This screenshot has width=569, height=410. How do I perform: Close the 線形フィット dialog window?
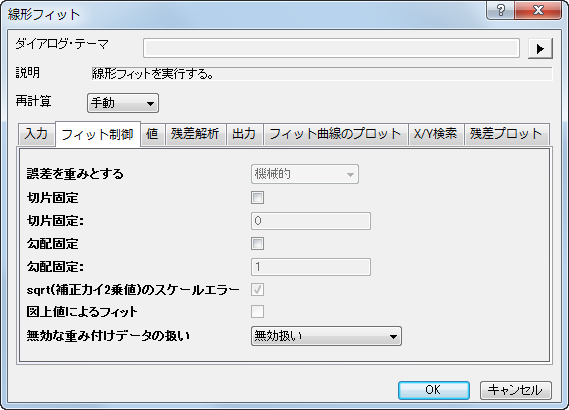pyautogui.click(x=538, y=10)
